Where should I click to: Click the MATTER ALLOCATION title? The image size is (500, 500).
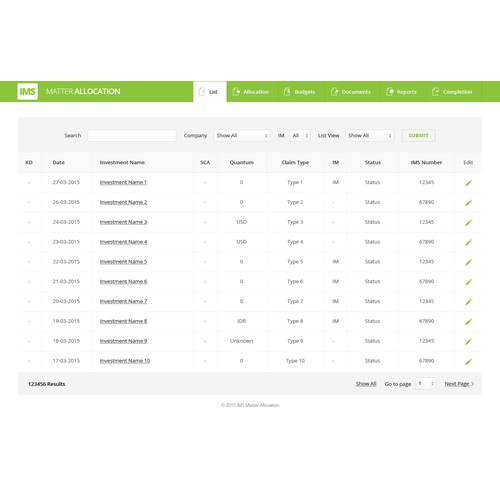pos(83,91)
